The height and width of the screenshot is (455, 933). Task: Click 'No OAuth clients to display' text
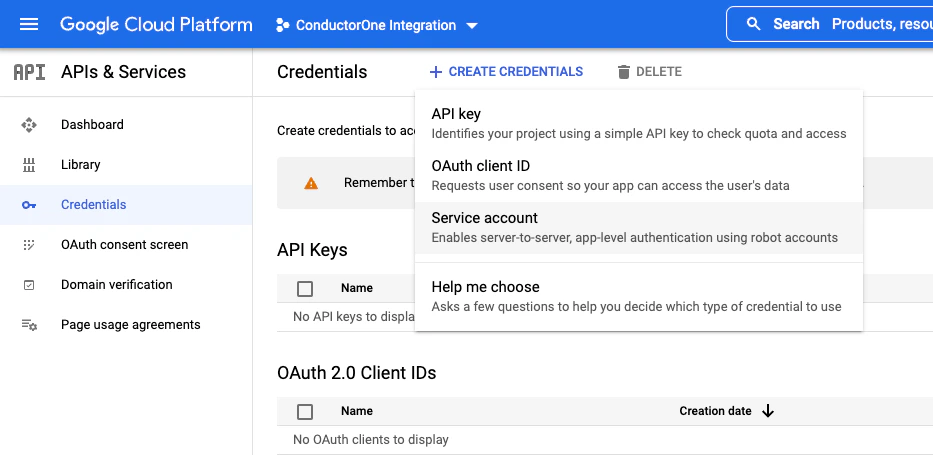pyautogui.click(x=371, y=440)
